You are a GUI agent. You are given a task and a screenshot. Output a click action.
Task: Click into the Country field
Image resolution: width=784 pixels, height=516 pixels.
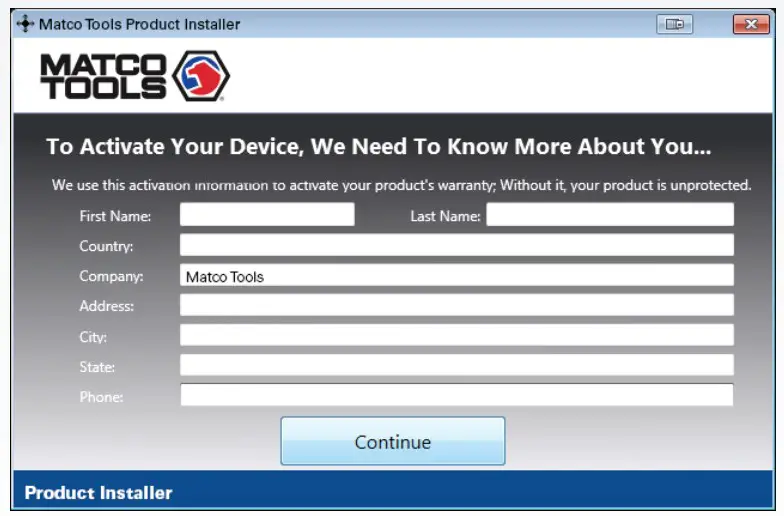(x=456, y=245)
